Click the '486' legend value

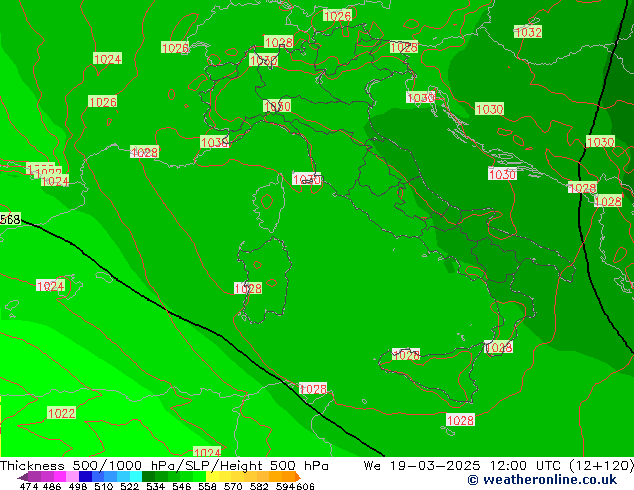(x=52, y=486)
